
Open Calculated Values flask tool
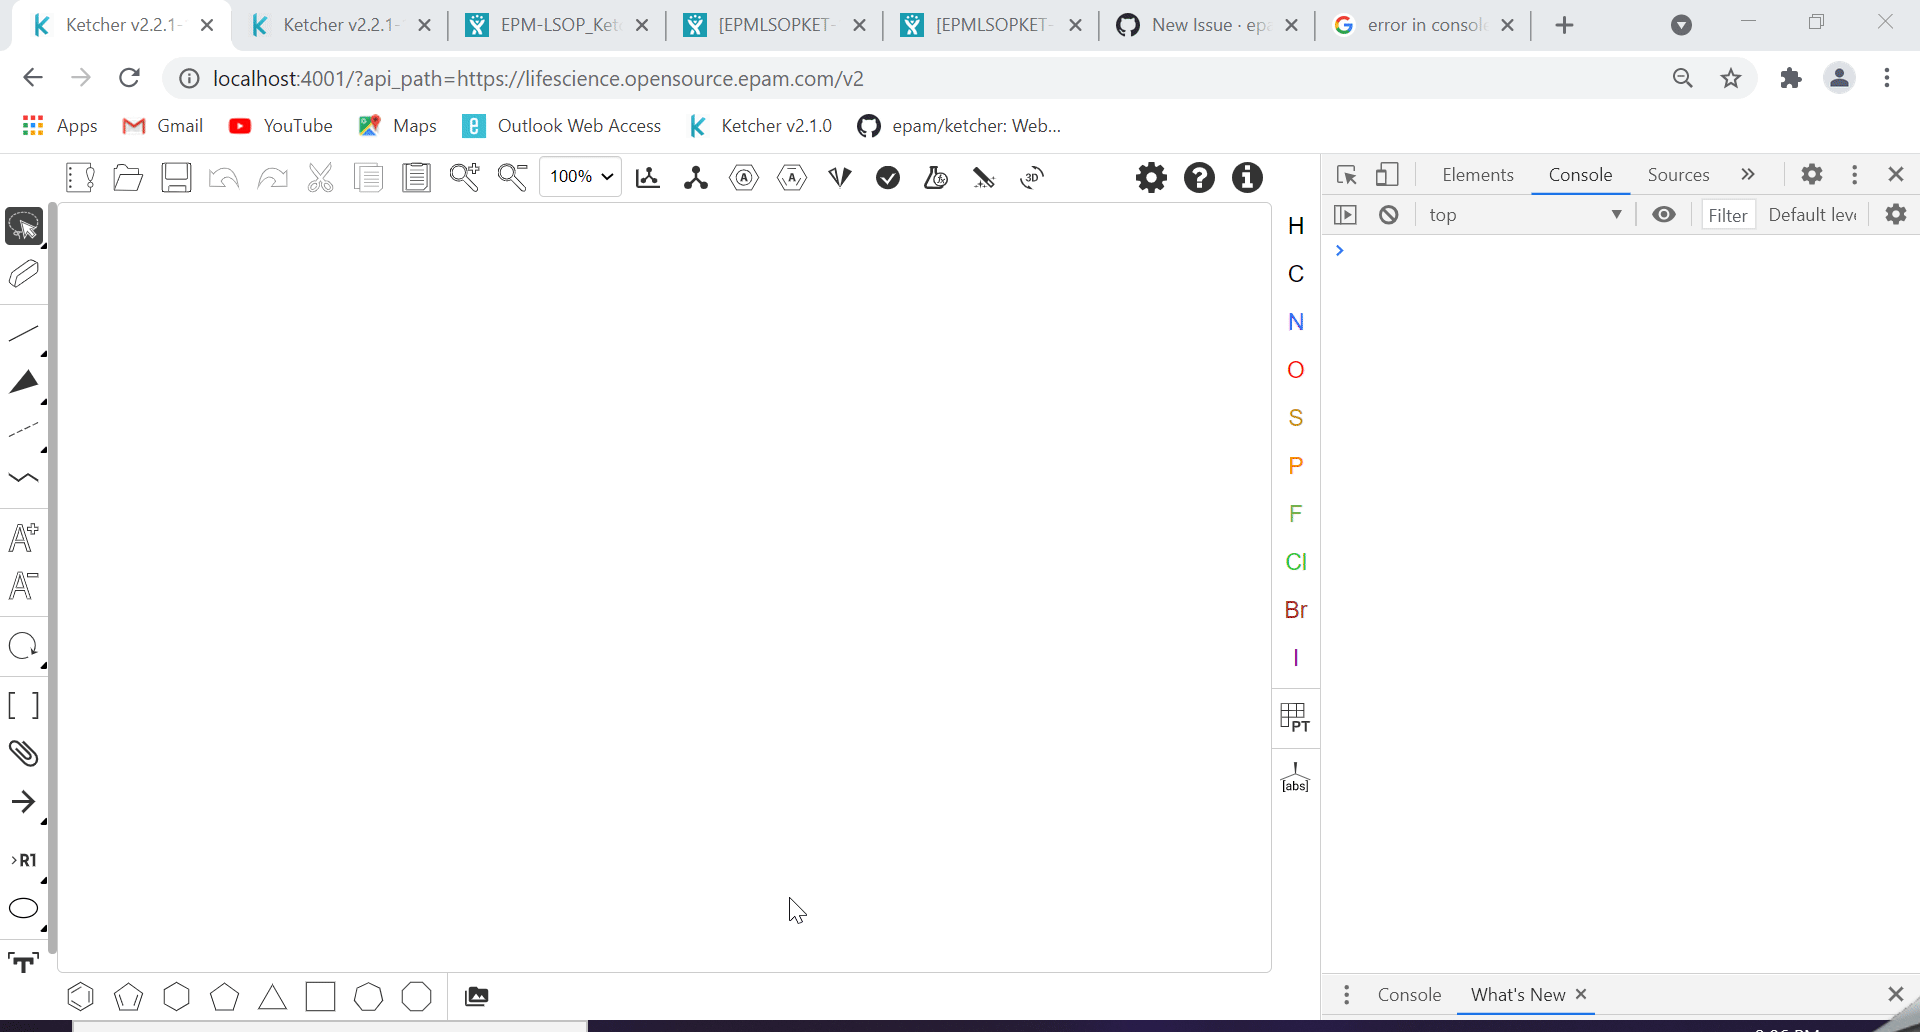pos(936,178)
